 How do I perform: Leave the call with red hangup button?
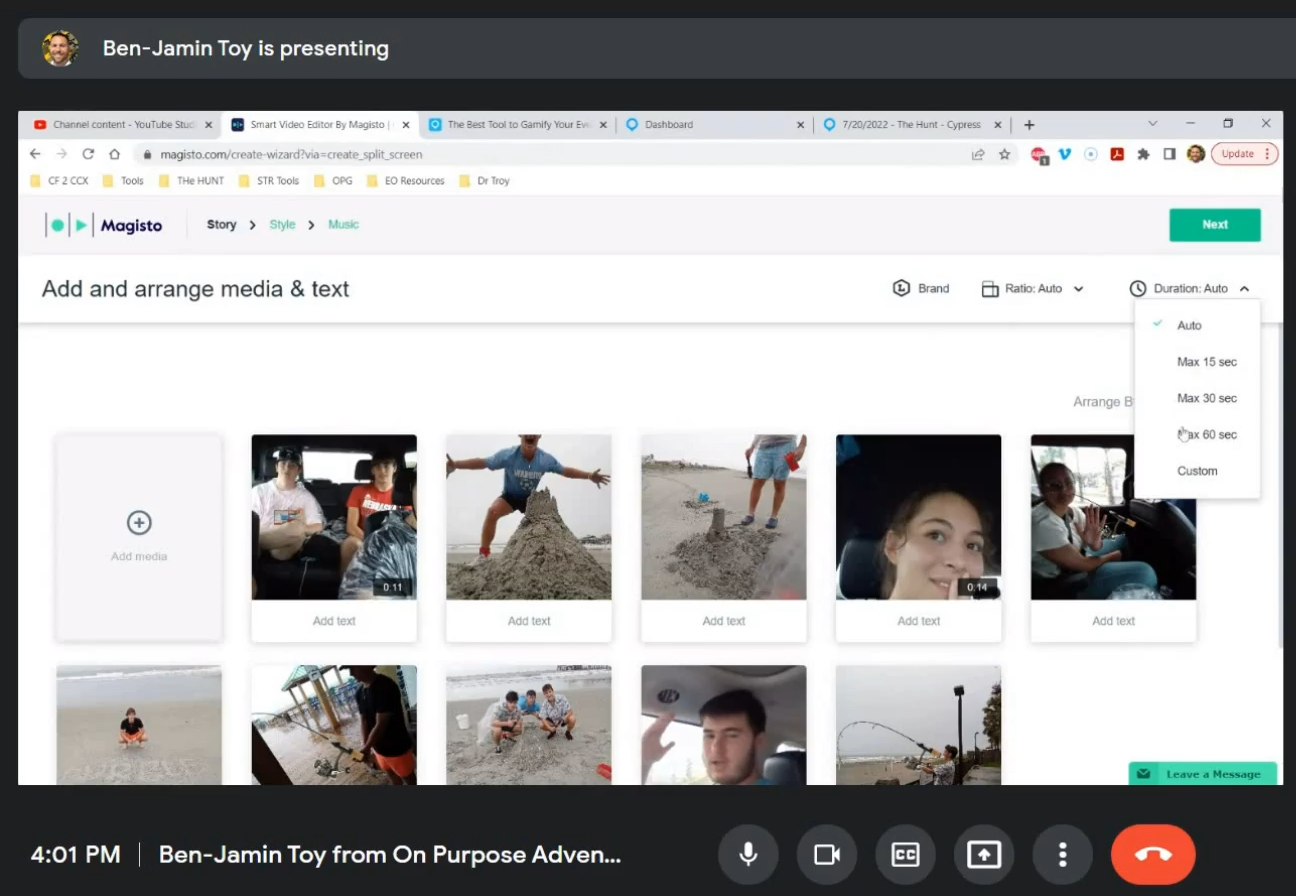[x=1153, y=855]
